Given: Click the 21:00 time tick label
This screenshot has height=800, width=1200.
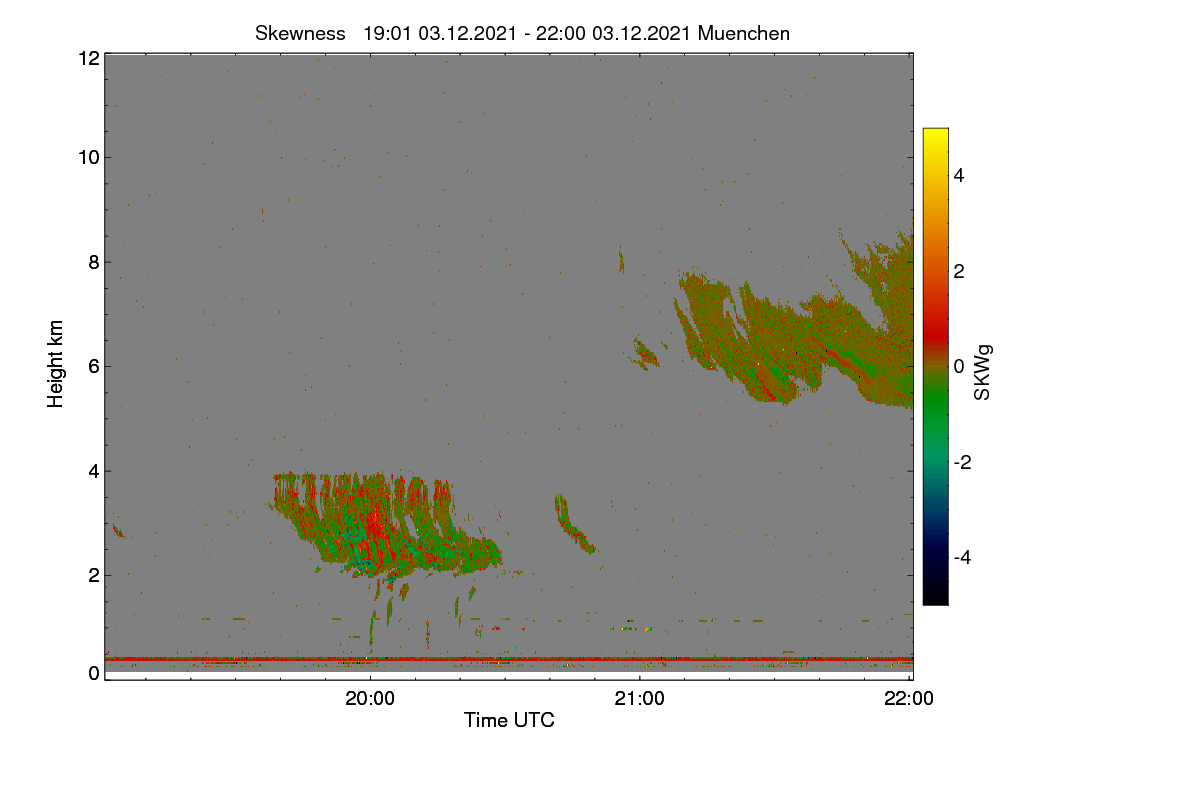Looking at the screenshot, I should pyautogui.click(x=639, y=700).
